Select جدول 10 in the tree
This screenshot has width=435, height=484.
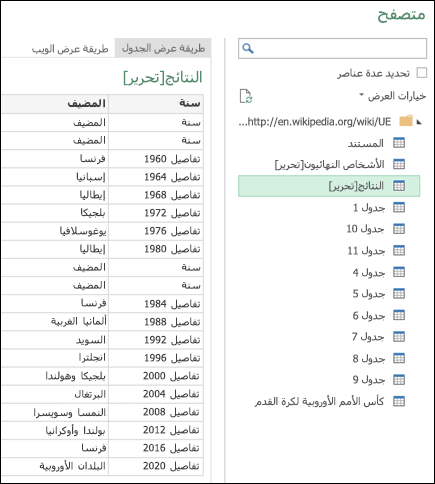(365, 229)
